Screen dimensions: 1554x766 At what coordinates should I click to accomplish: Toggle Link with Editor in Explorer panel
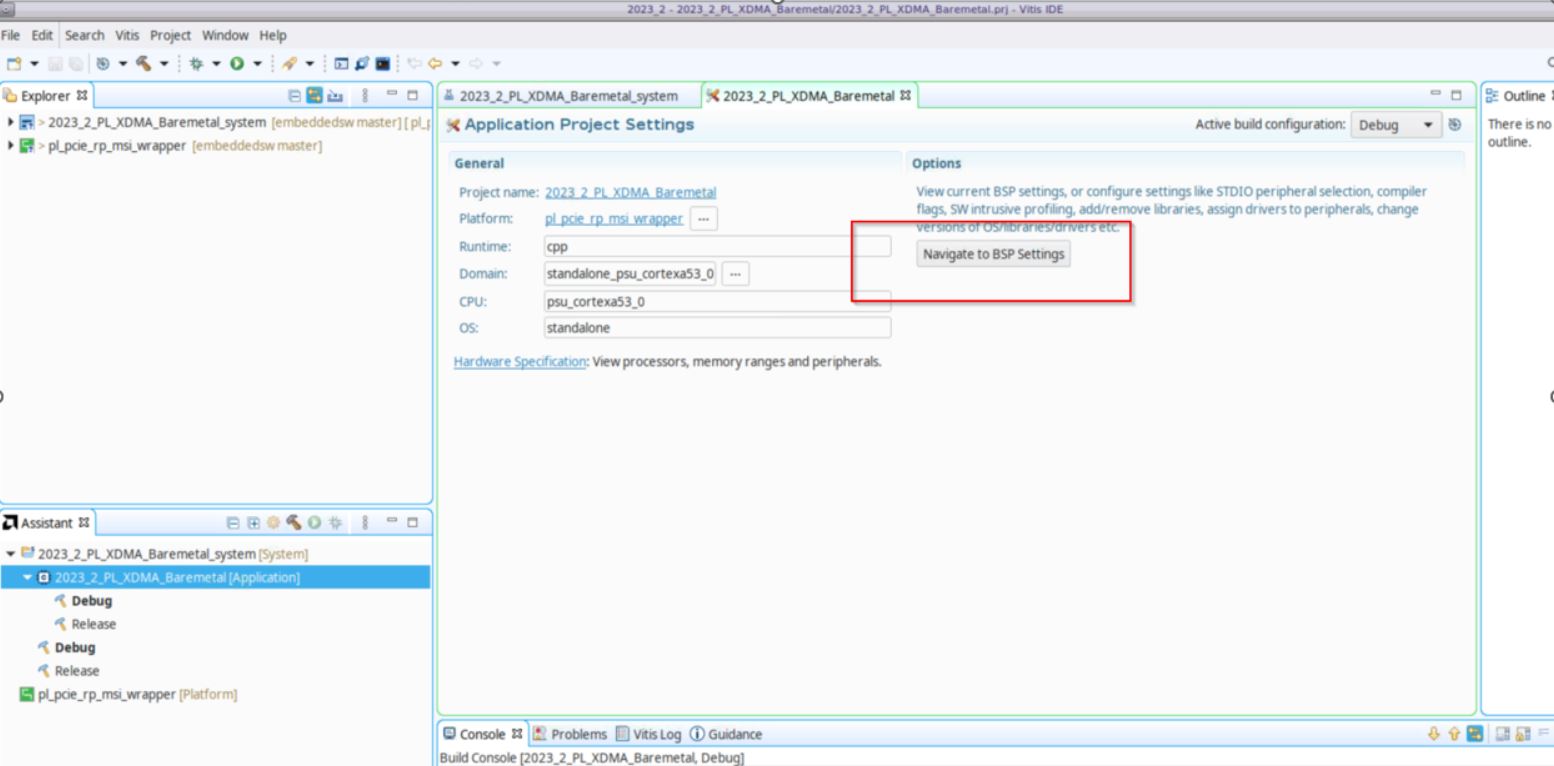coord(314,97)
